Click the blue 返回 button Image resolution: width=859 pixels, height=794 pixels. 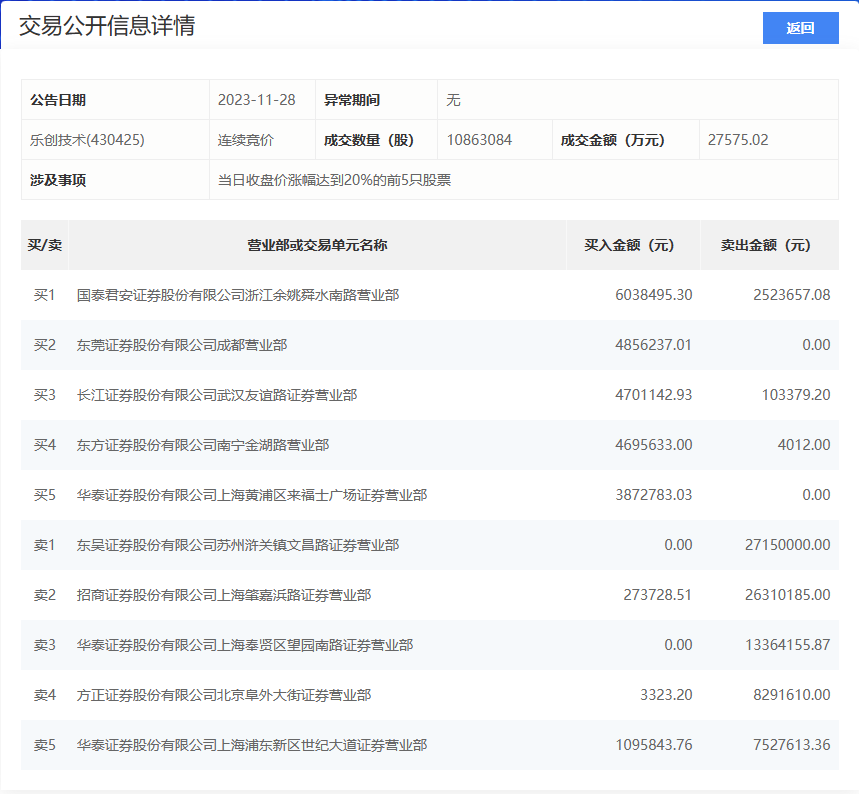(800, 28)
